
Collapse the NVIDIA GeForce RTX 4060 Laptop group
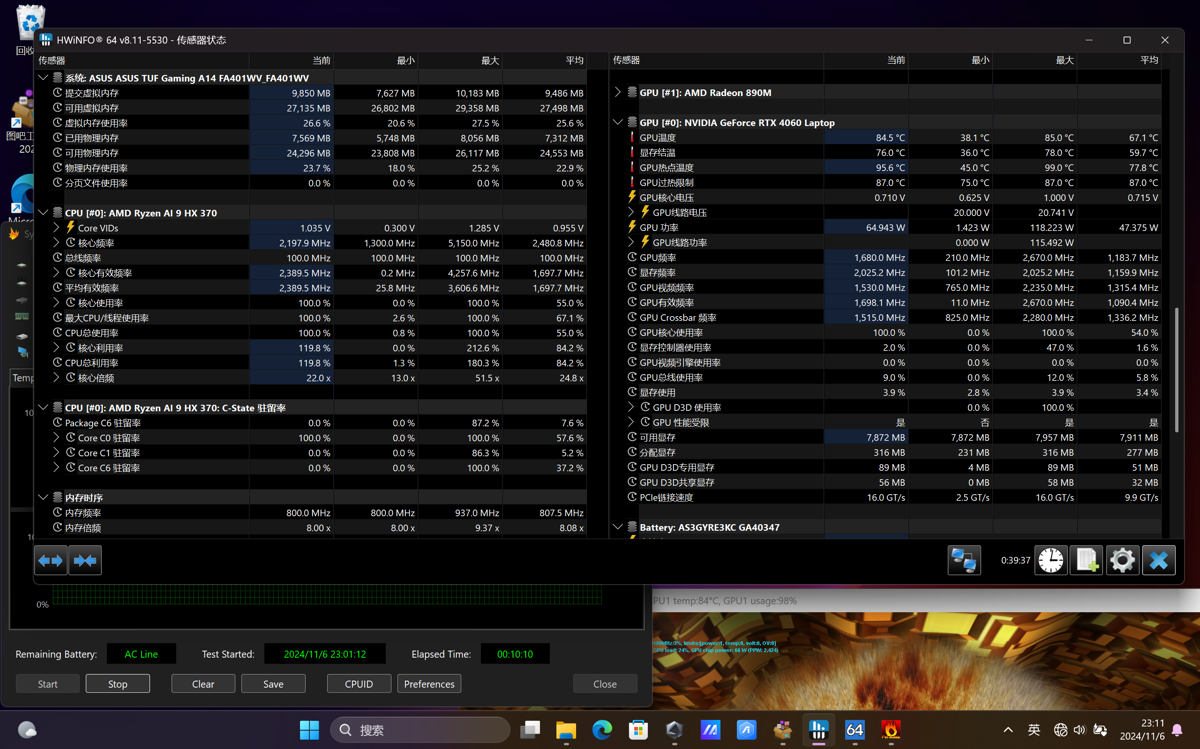pyautogui.click(x=618, y=123)
